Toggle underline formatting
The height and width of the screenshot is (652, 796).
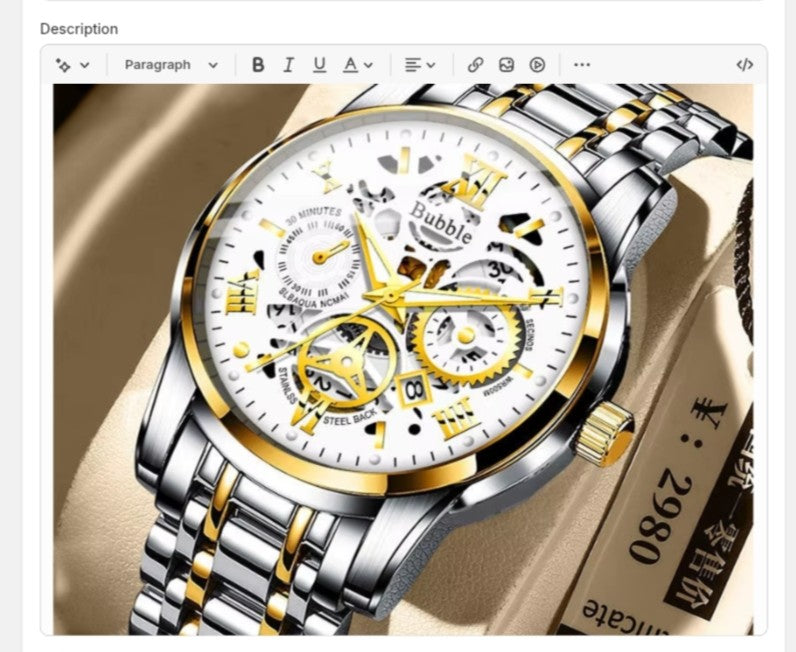(319, 65)
